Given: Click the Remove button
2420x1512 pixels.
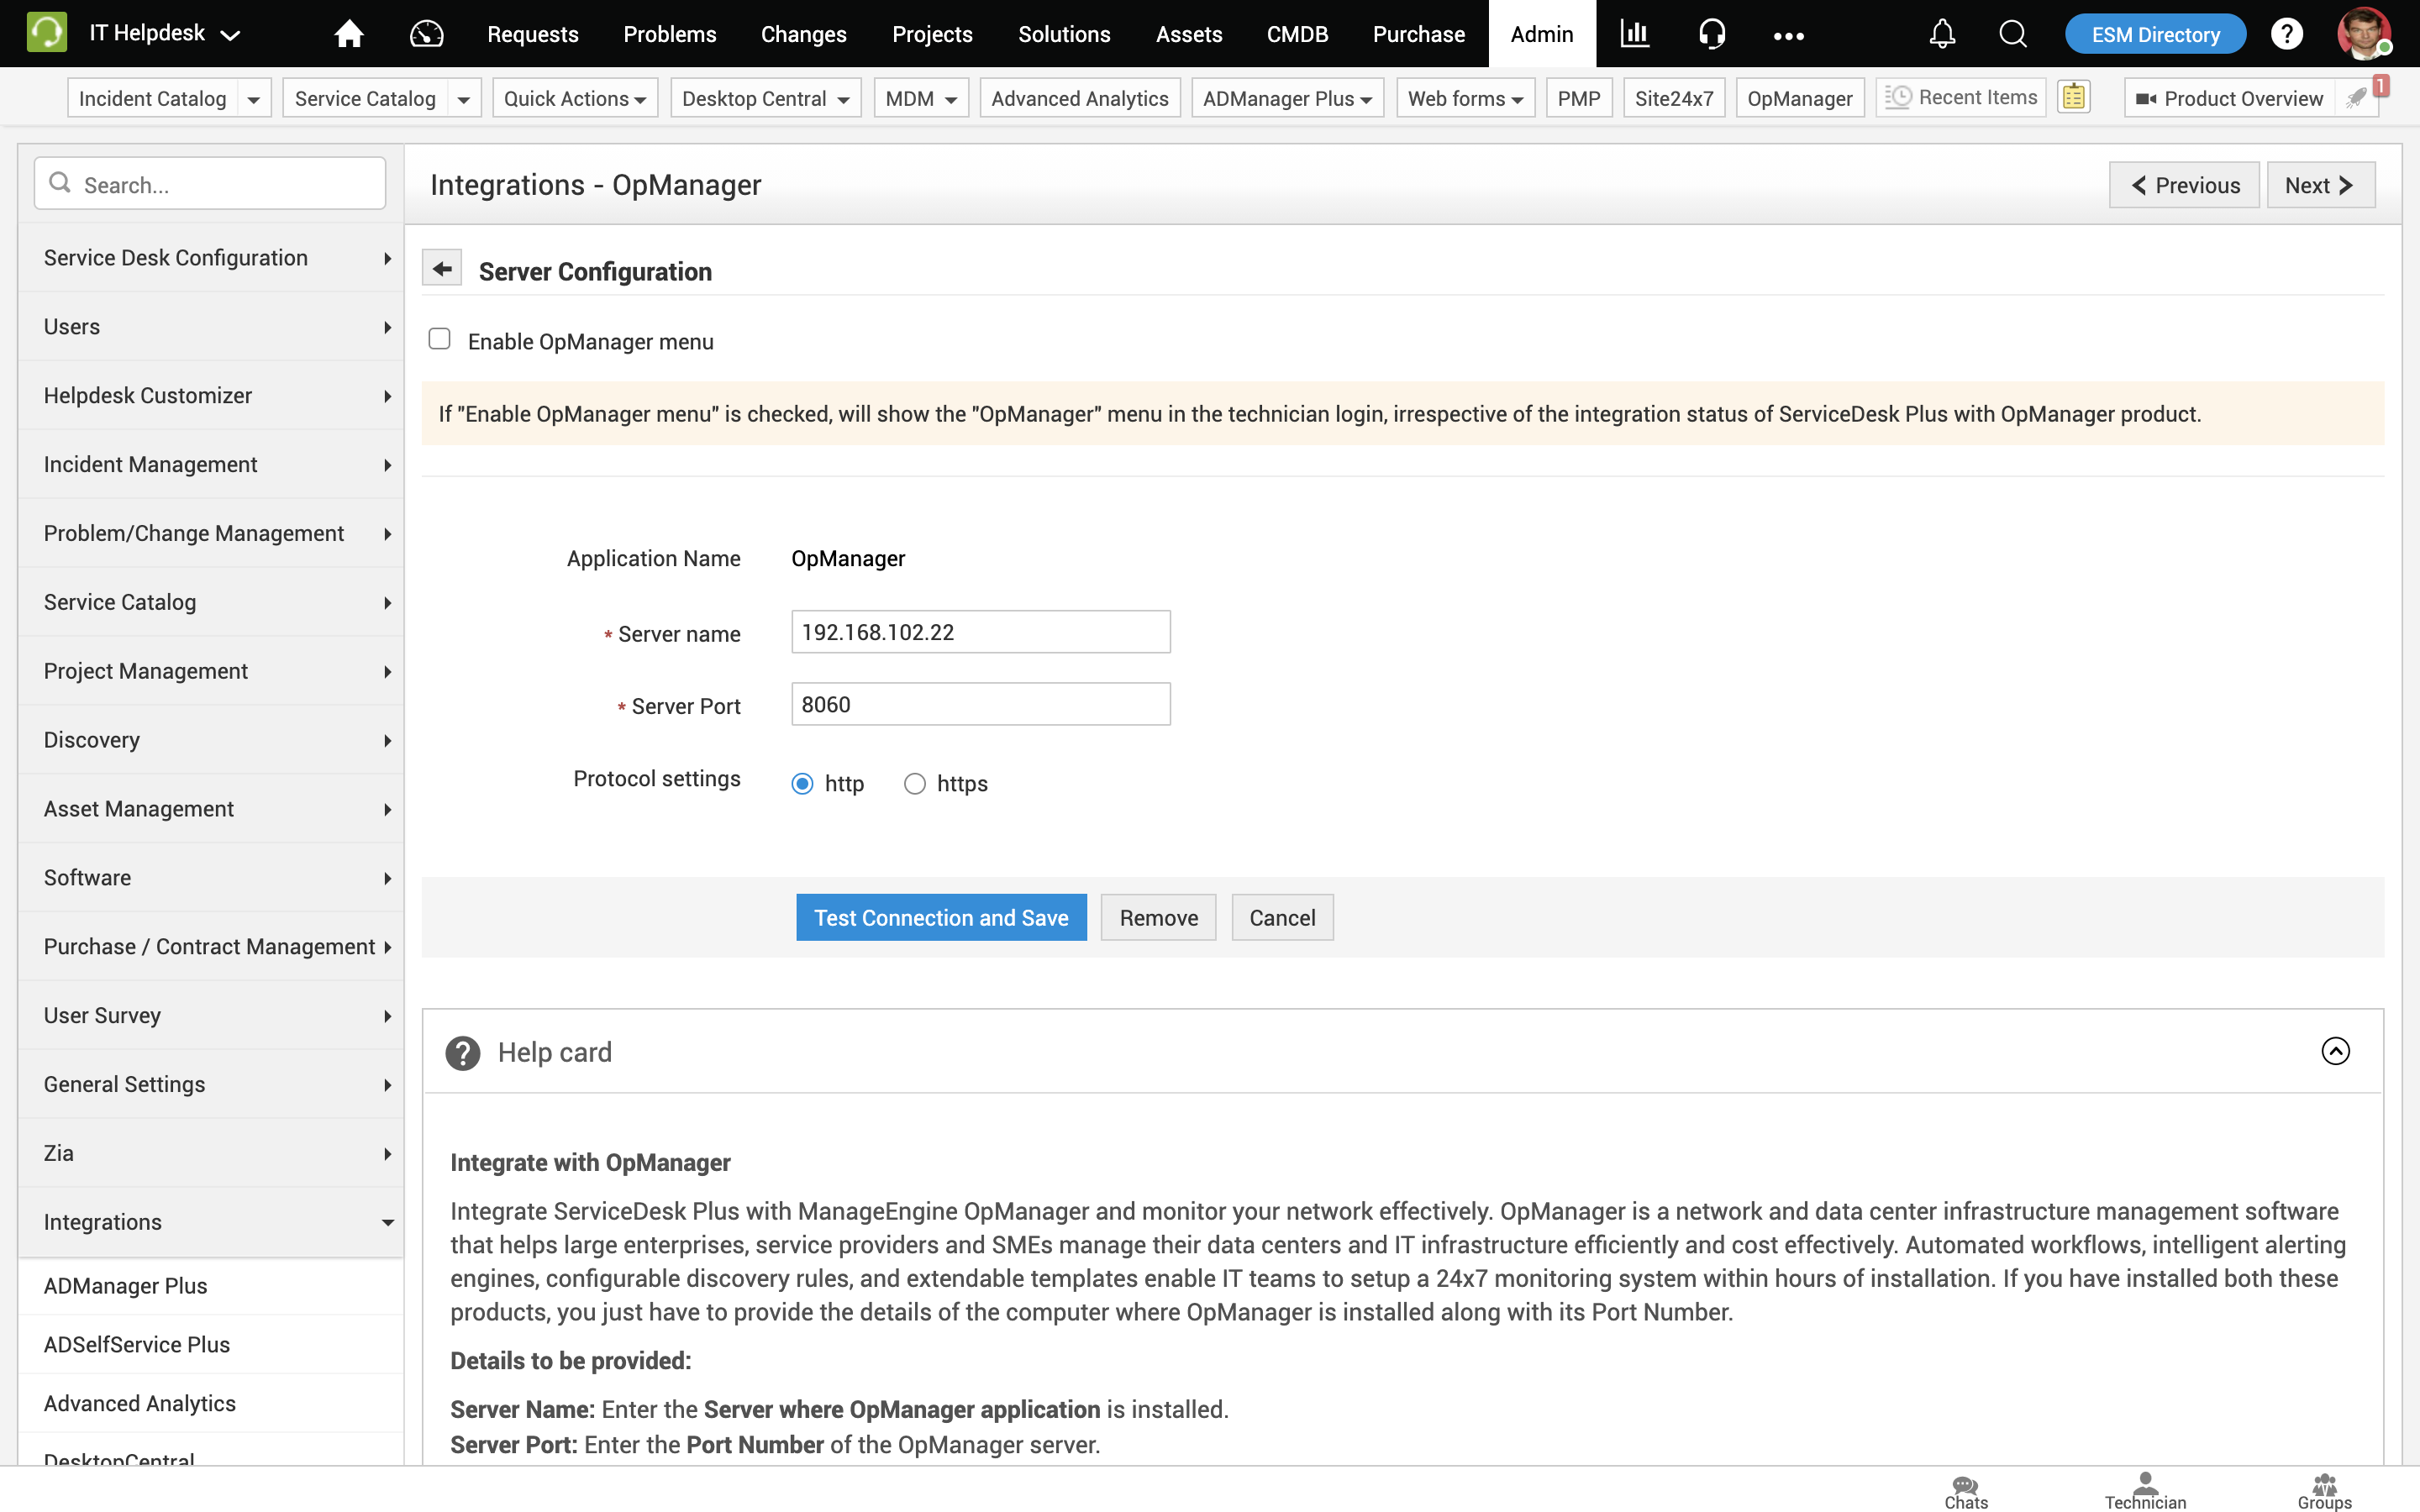Looking at the screenshot, I should pos(1158,917).
